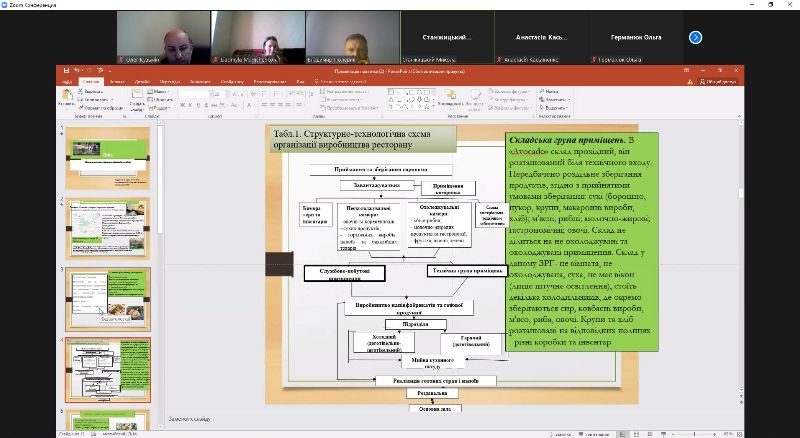Click the Normal view icon in status bar
Screen dimensions: 800x438
tap(622, 434)
